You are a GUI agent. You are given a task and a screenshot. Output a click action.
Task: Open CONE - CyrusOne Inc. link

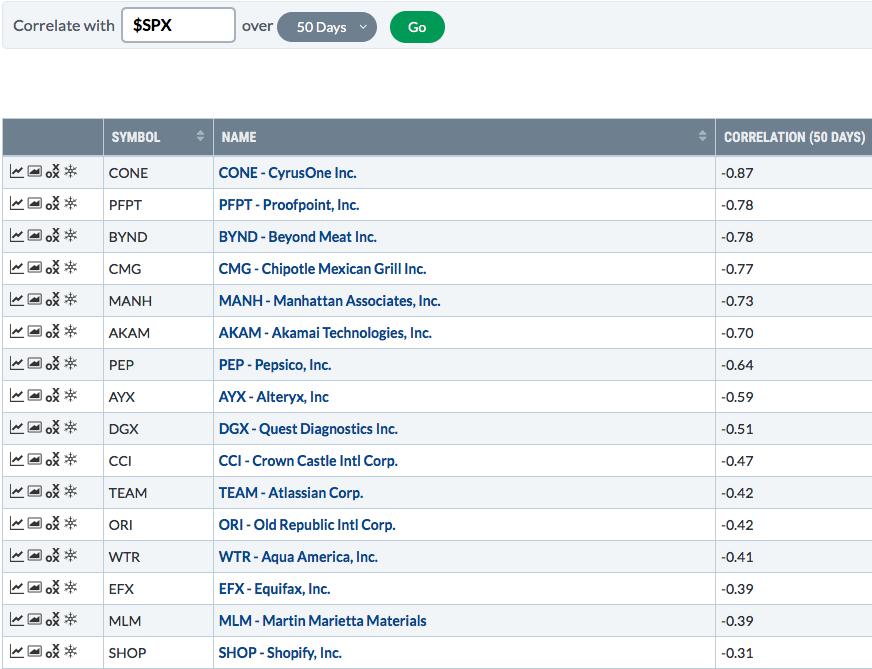click(288, 173)
